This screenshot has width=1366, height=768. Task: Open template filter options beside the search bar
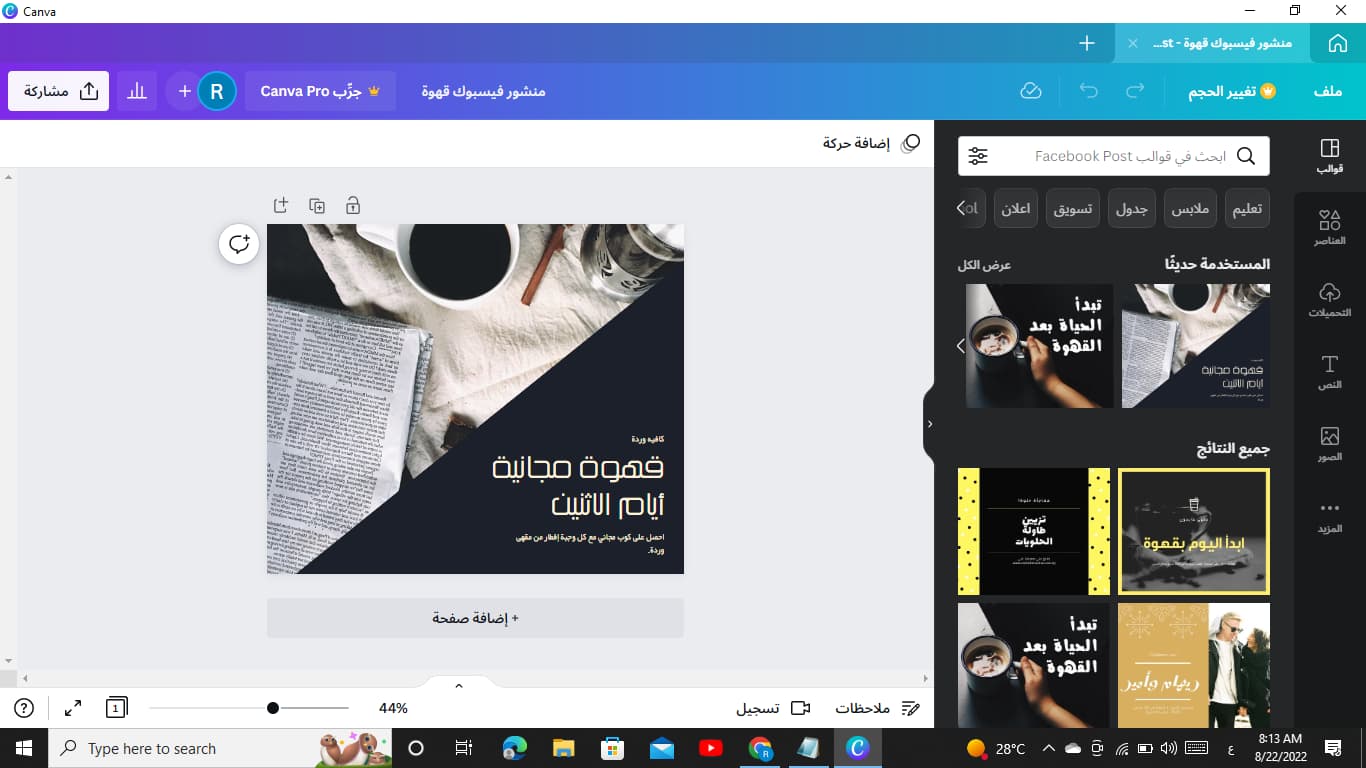(x=977, y=156)
